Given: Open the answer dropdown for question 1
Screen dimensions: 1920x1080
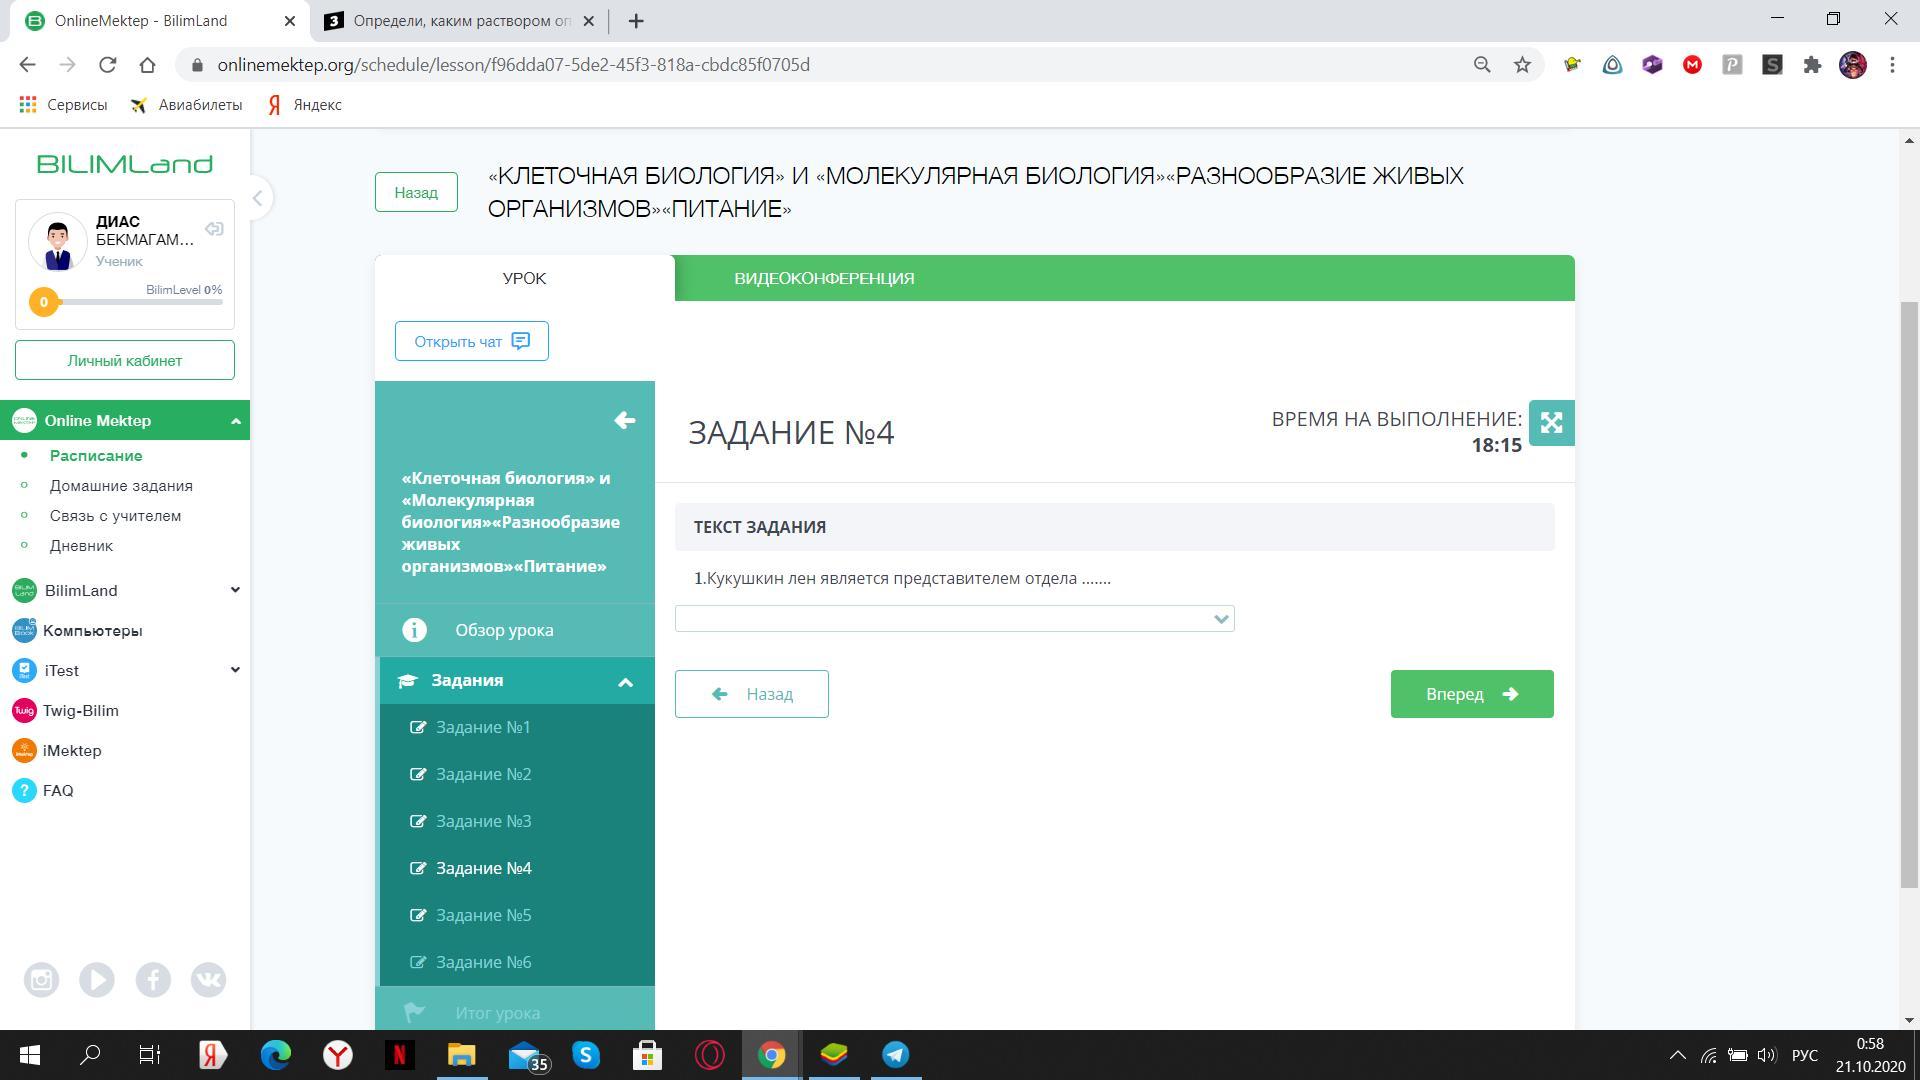Looking at the screenshot, I should (x=954, y=619).
